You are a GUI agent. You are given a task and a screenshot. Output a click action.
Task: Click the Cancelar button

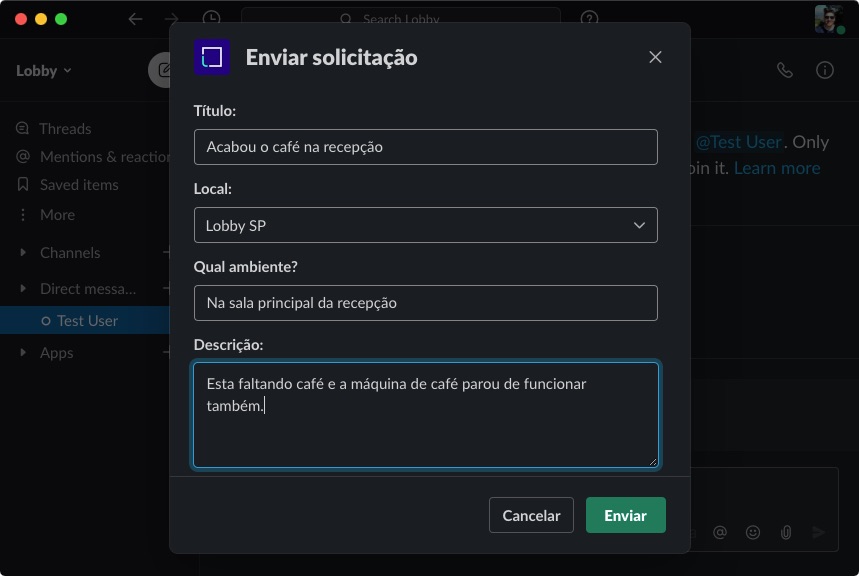coord(531,515)
